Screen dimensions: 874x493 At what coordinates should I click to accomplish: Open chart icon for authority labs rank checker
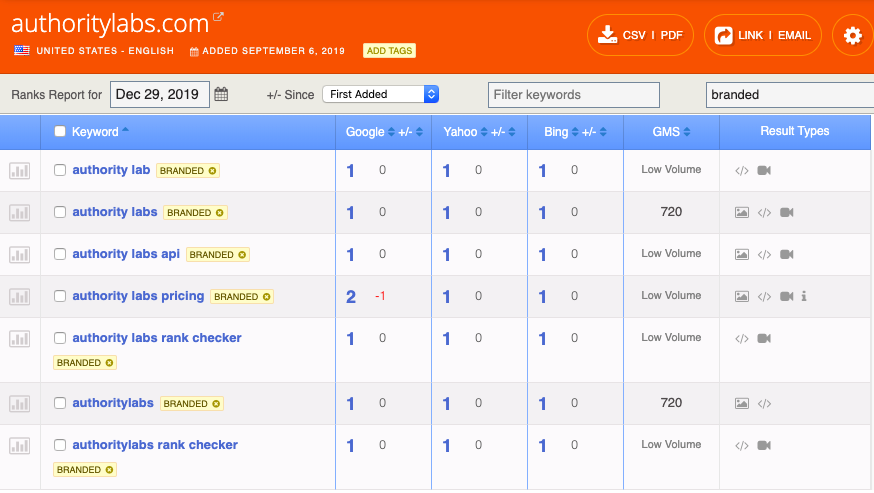pos(20,339)
